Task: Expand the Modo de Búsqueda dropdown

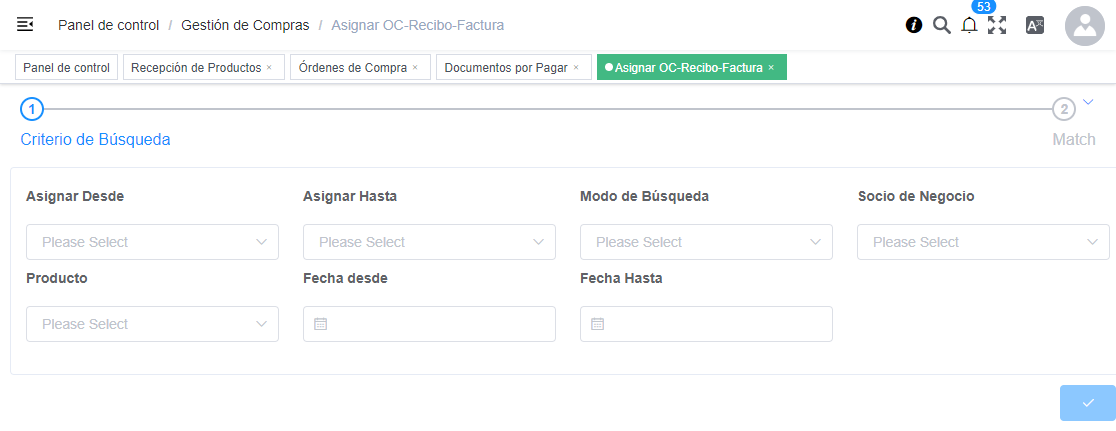Action: tap(706, 242)
